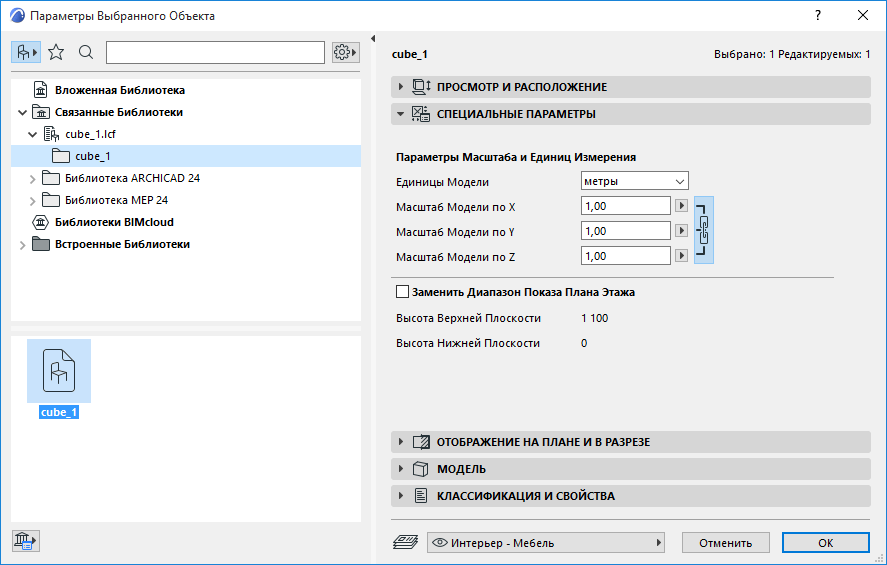
Task: Enable Заменить Диапазон Показа Плана Этажа checkbox
Action: pos(403,293)
